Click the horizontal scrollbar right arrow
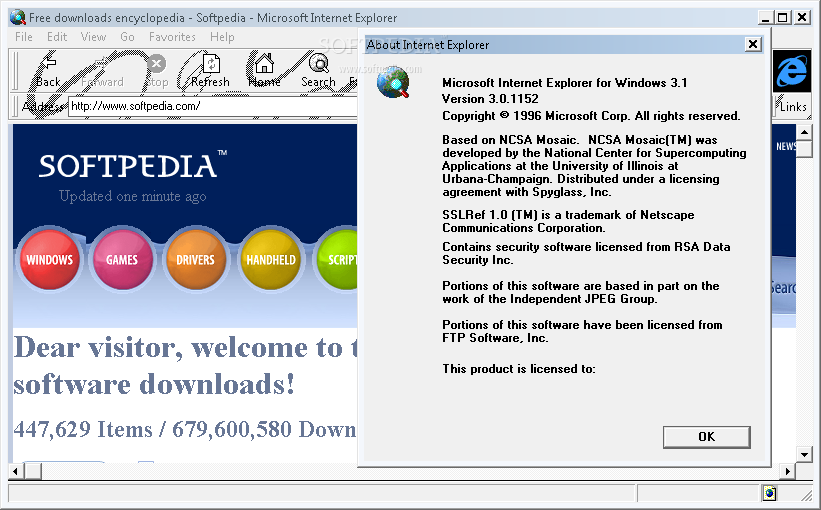 point(787,471)
